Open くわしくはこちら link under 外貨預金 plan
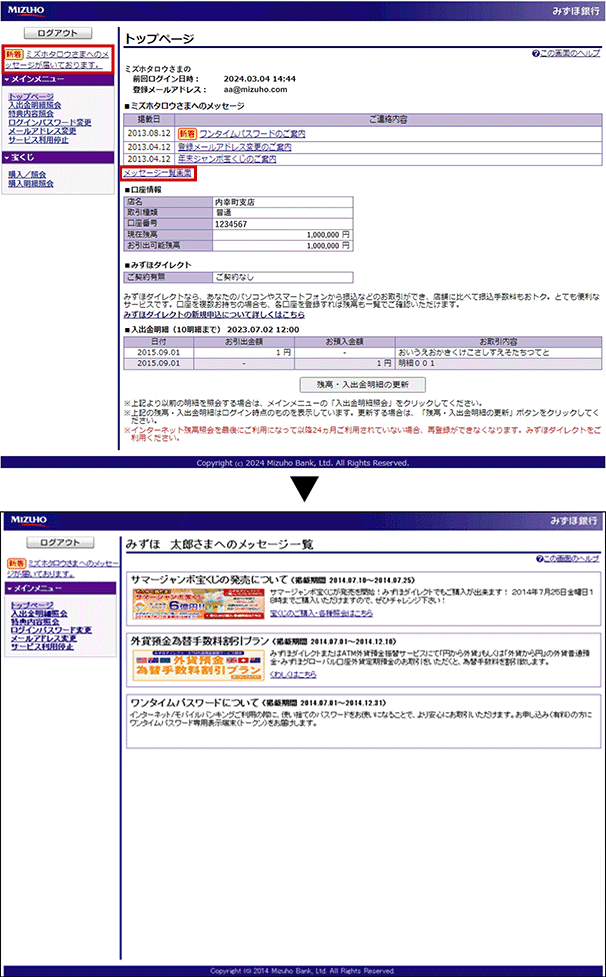The image size is (606, 977). coord(293,675)
